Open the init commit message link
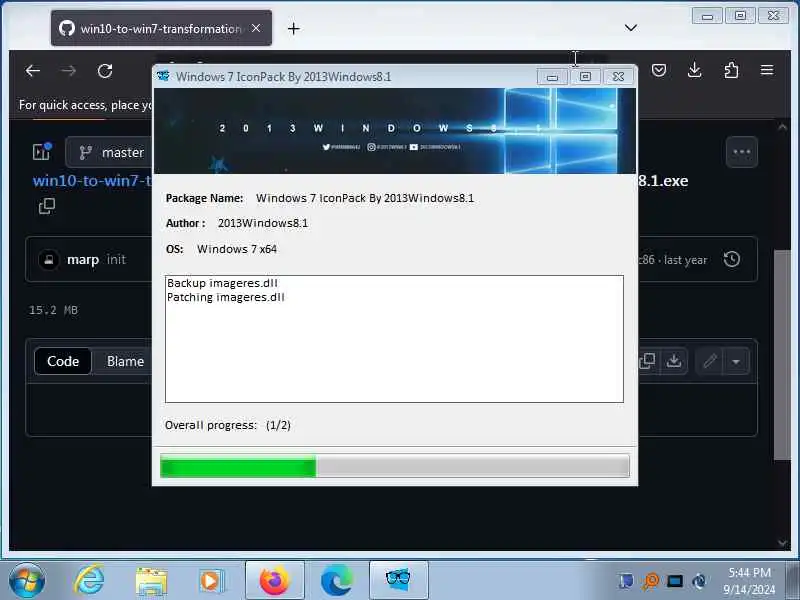Image resolution: width=800 pixels, height=600 pixels. pos(116,260)
